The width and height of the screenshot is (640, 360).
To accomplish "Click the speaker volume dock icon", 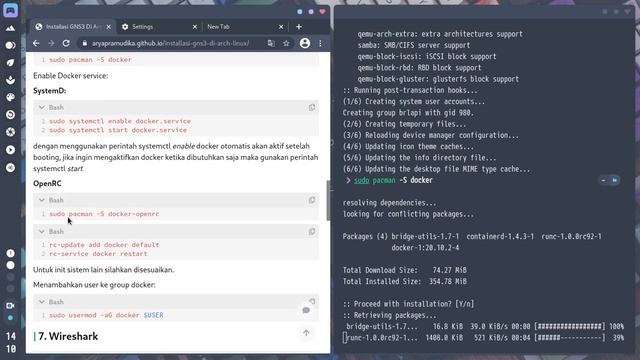I will pyautogui.click(x=10, y=167).
